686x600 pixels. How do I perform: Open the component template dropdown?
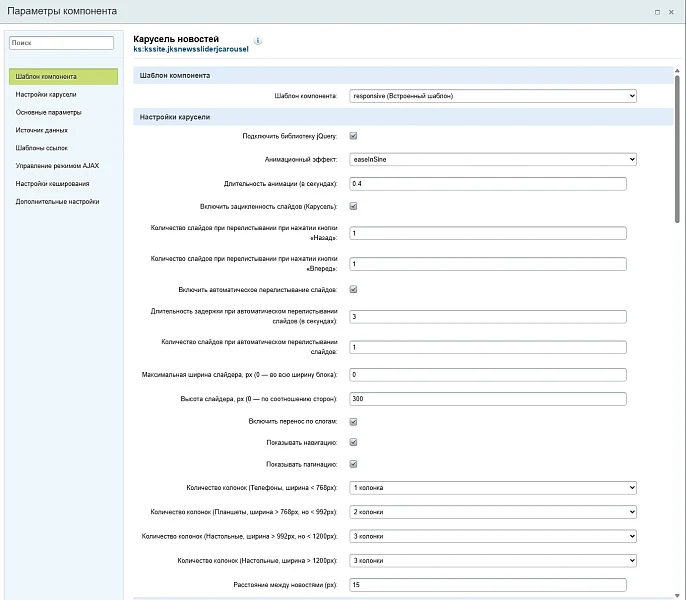pyautogui.click(x=493, y=96)
